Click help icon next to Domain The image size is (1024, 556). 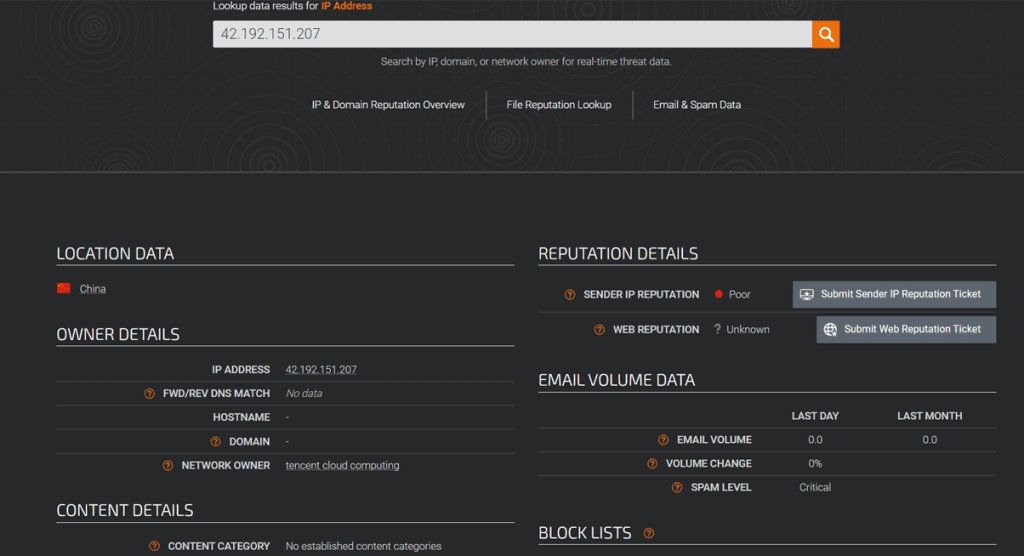[x=215, y=442]
